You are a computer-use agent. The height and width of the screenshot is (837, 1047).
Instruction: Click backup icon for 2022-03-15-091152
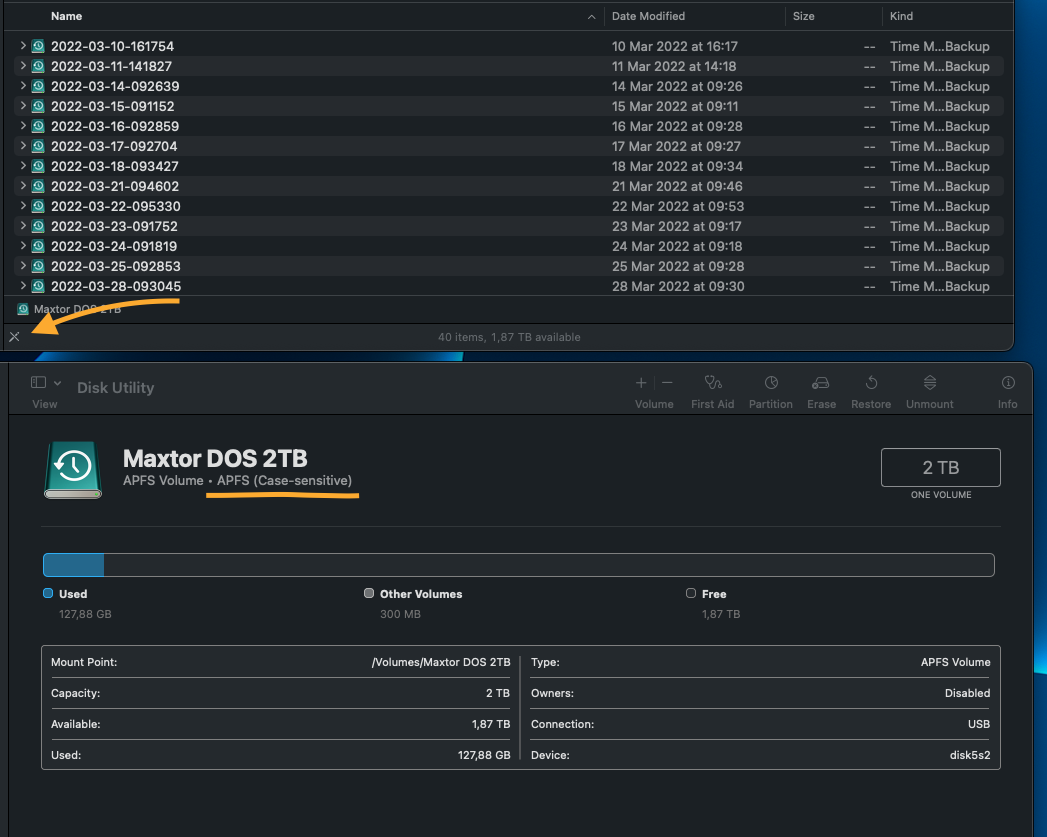click(38, 106)
